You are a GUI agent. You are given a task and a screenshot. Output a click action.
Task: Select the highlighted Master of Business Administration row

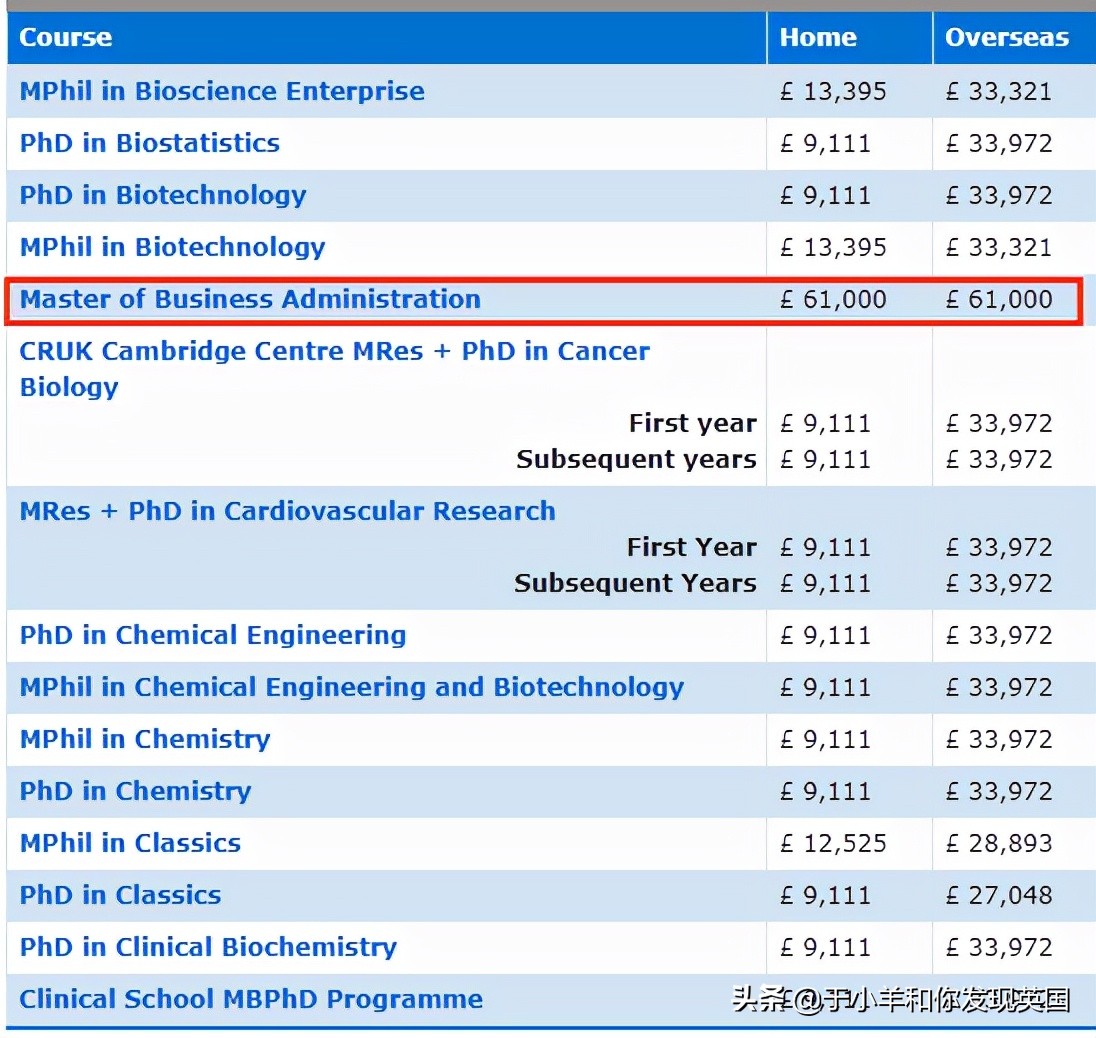[249, 299]
